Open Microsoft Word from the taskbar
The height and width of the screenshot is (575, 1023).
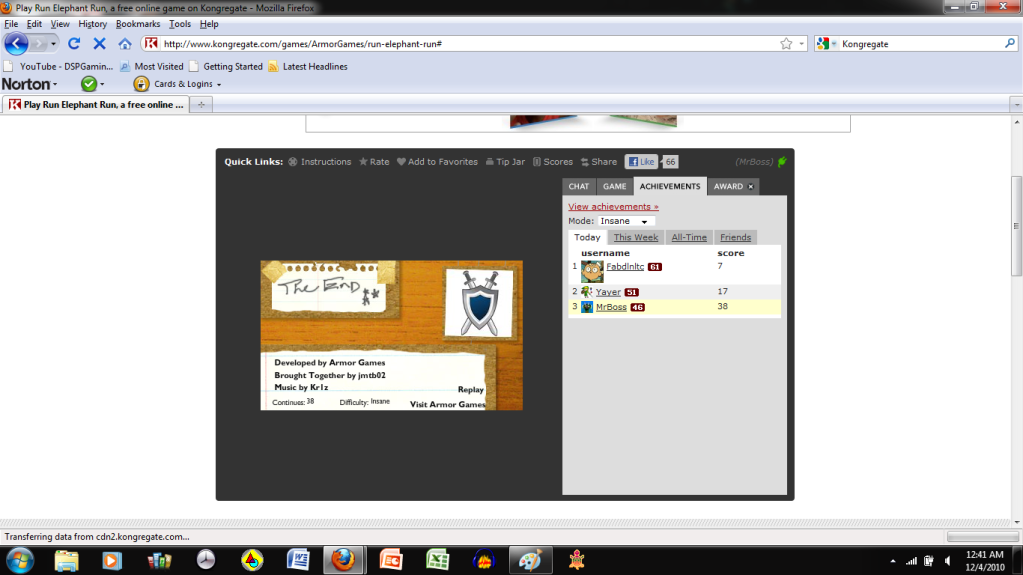coord(298,561)
